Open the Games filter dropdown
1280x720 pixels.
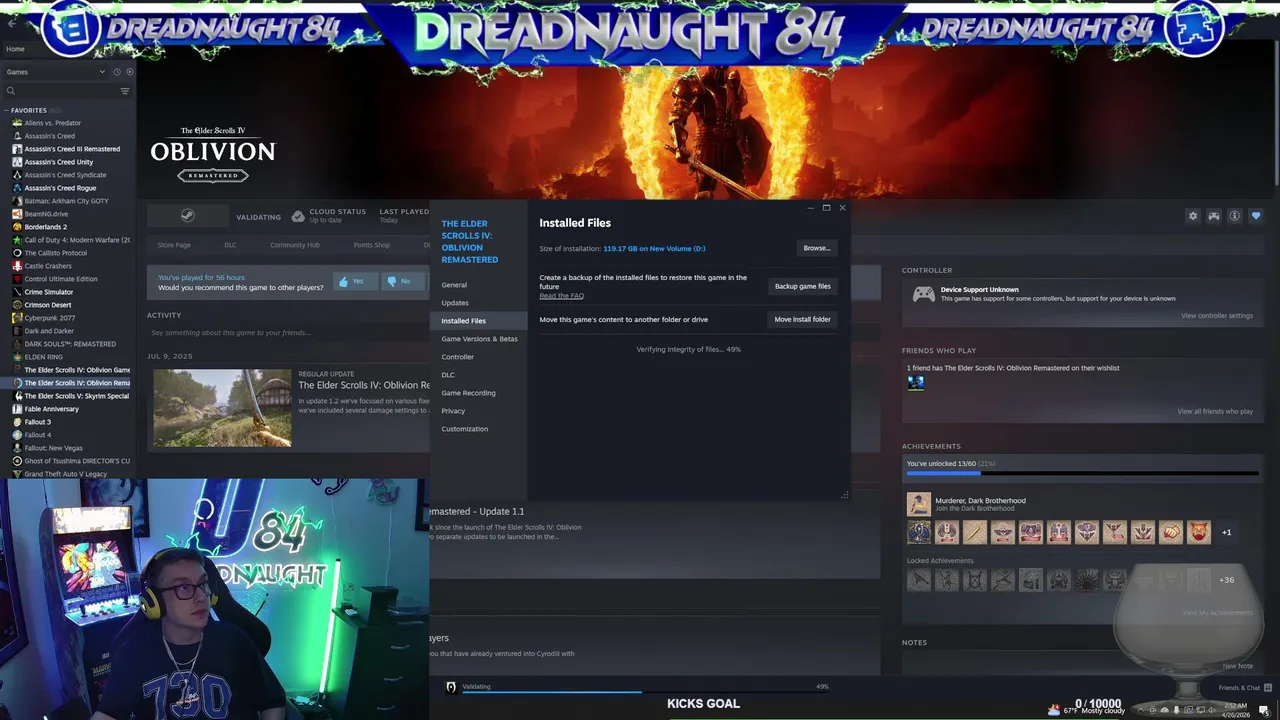click(x=55, y=72)
